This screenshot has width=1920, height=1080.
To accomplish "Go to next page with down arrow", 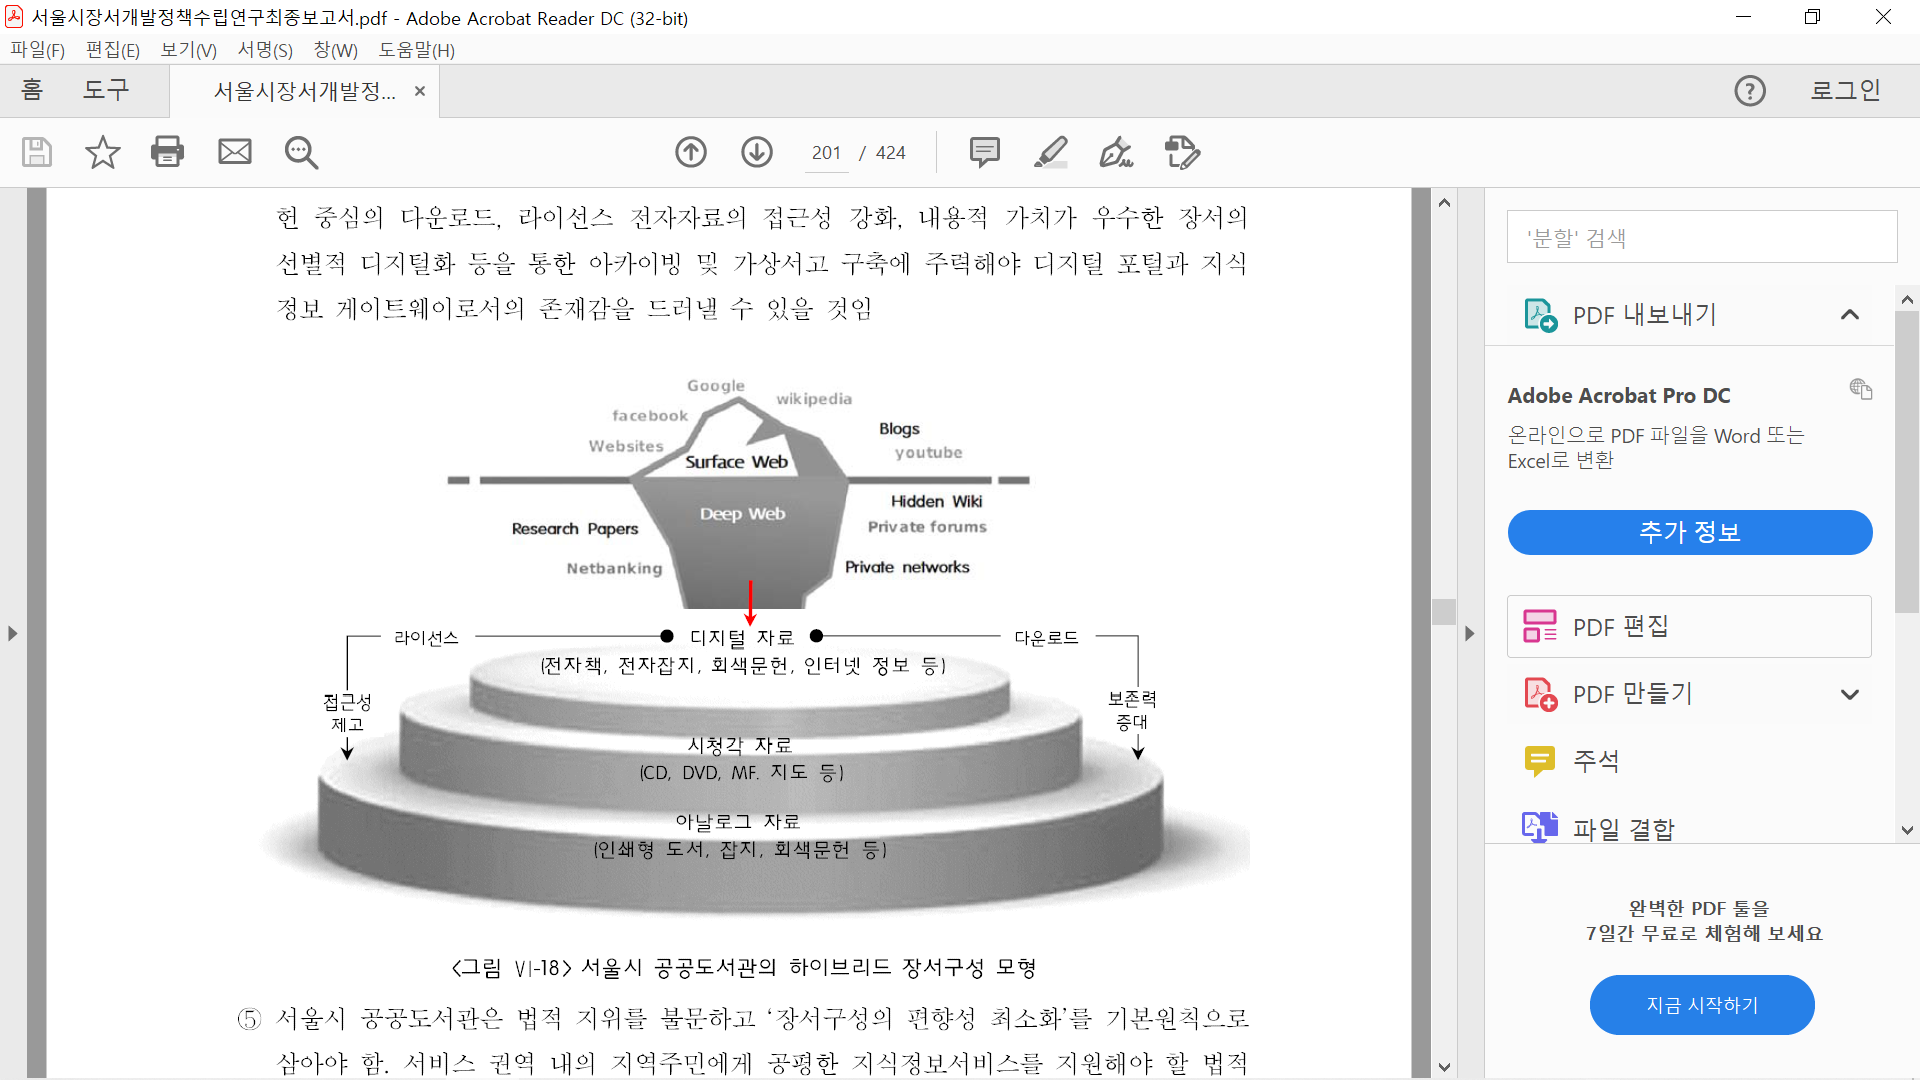I will (757, 152).
